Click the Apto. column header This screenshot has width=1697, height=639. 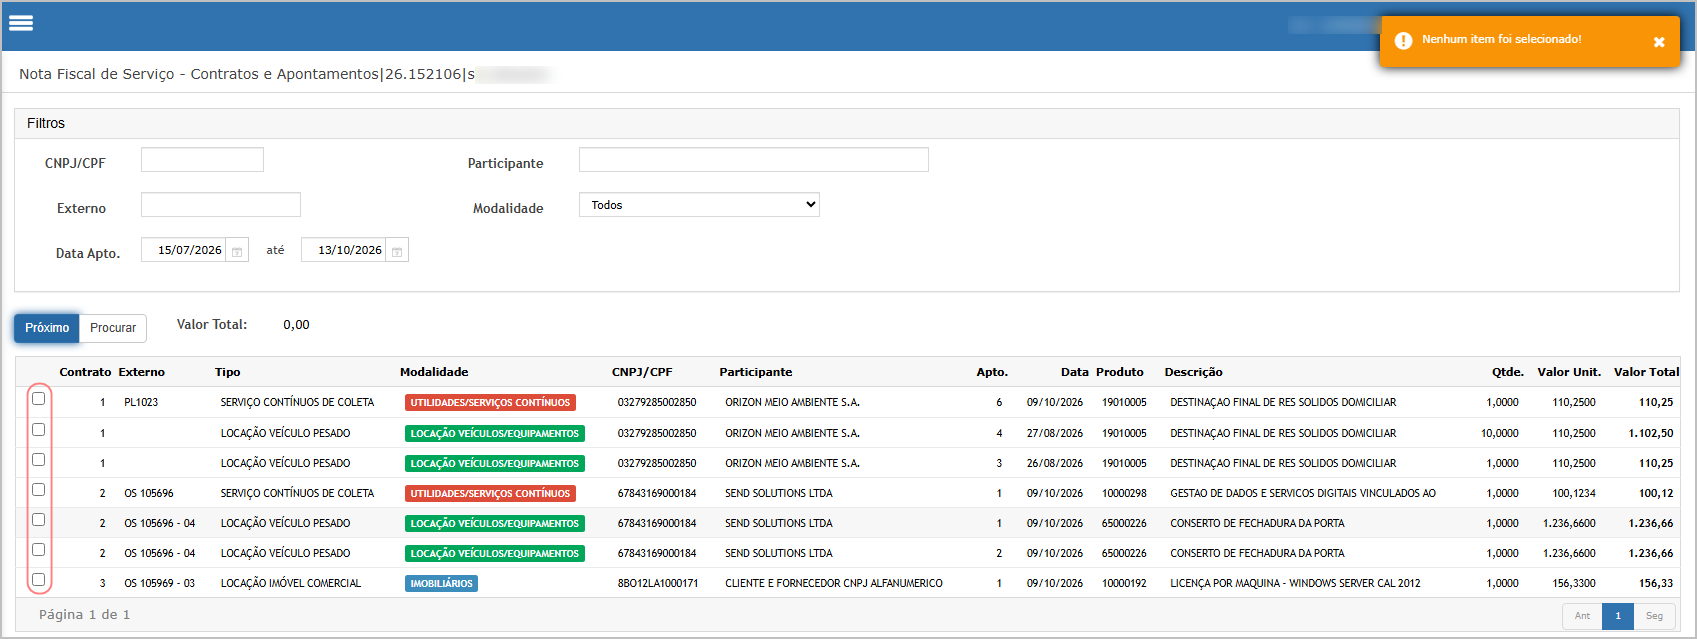(992, 372)
